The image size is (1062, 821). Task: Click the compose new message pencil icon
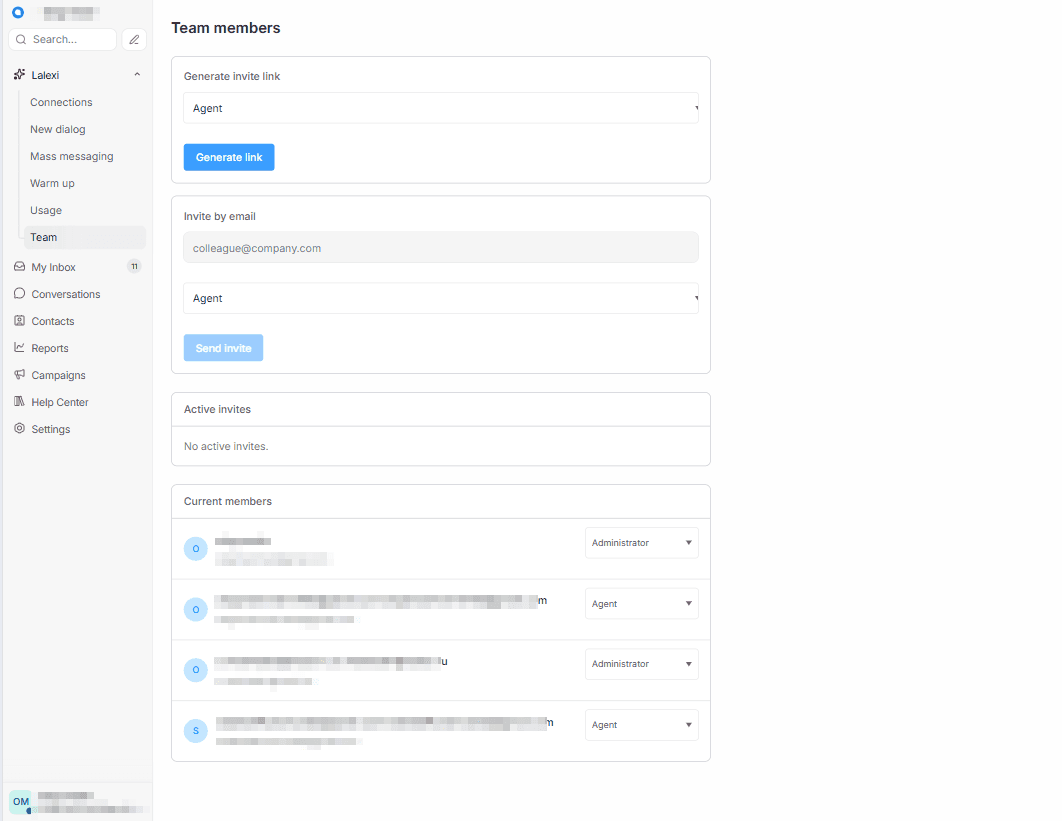[x=134, y=39]
